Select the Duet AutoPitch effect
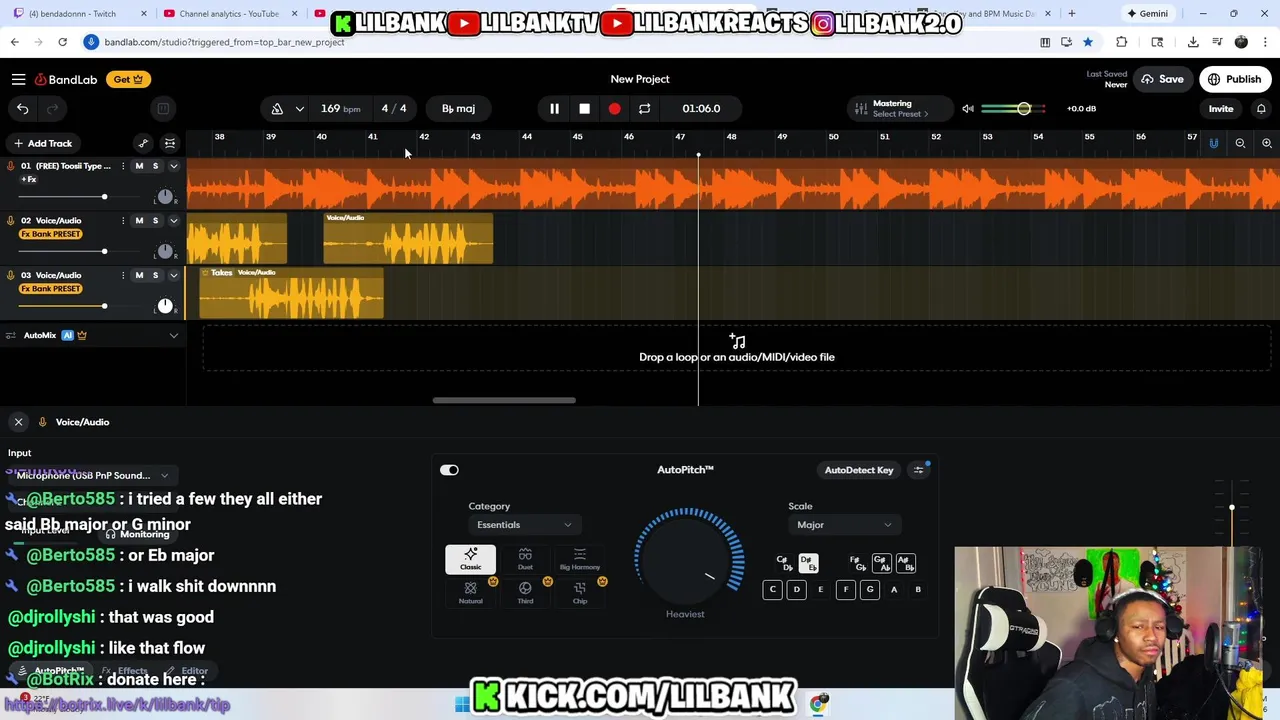This screenshot has height=720, width=1280. (525, 559)
